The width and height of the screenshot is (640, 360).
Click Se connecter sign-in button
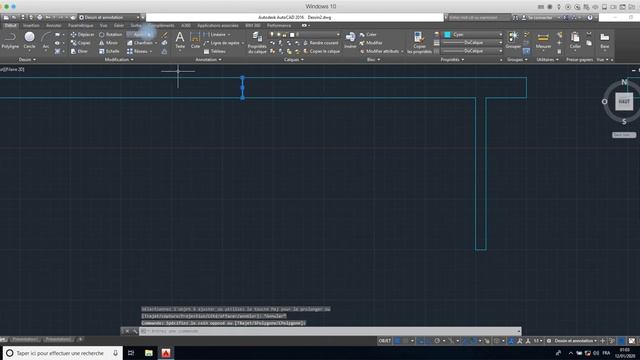[537, 18]
